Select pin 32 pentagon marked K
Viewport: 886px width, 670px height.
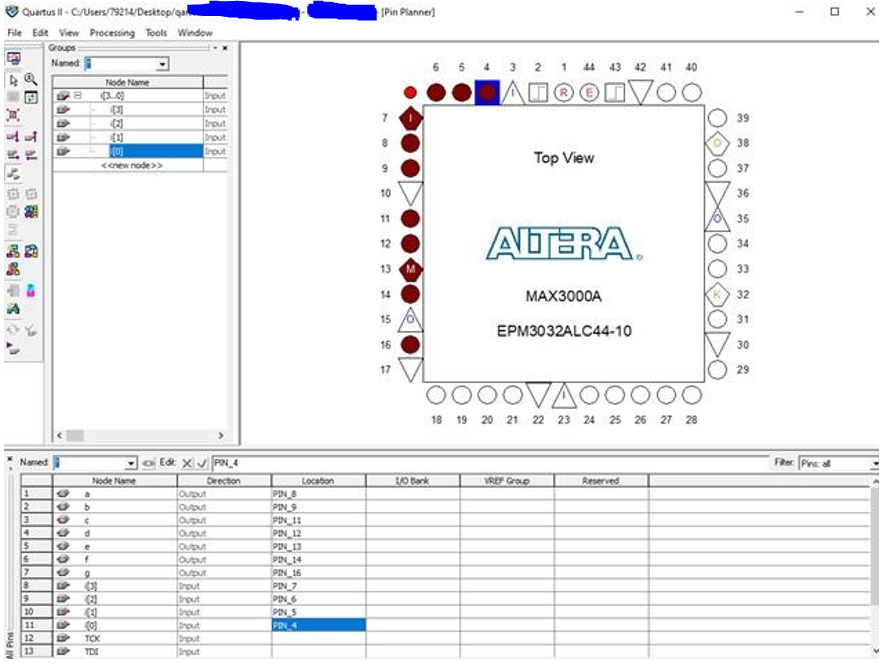point(717,294)
